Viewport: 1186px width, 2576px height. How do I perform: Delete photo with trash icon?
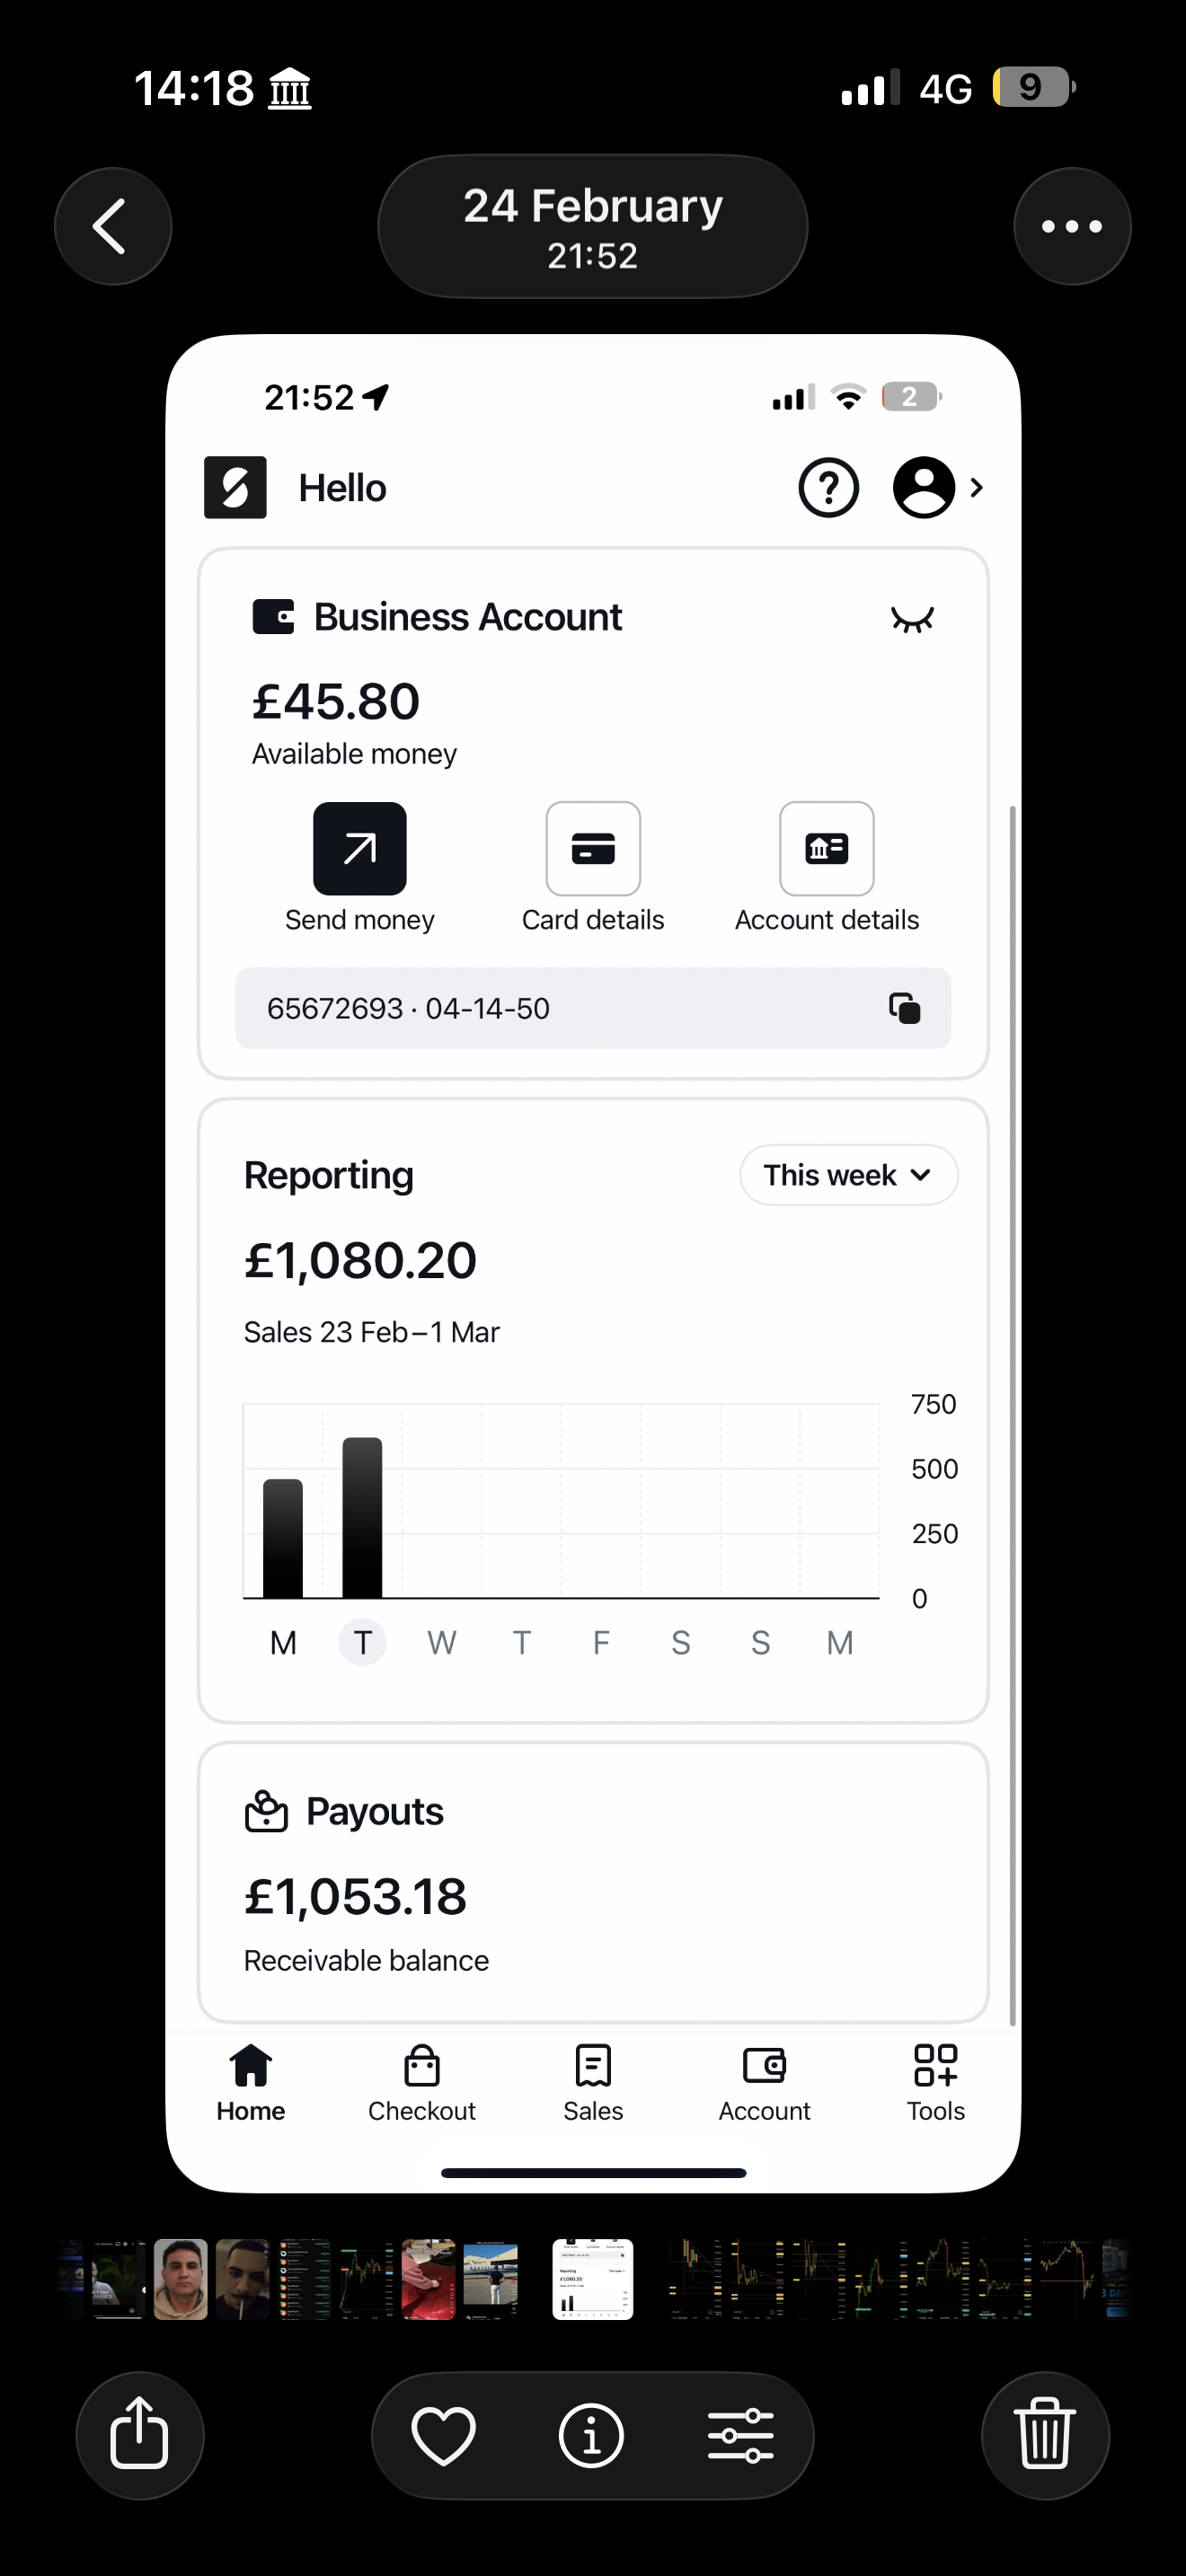pos(1045,2435)
